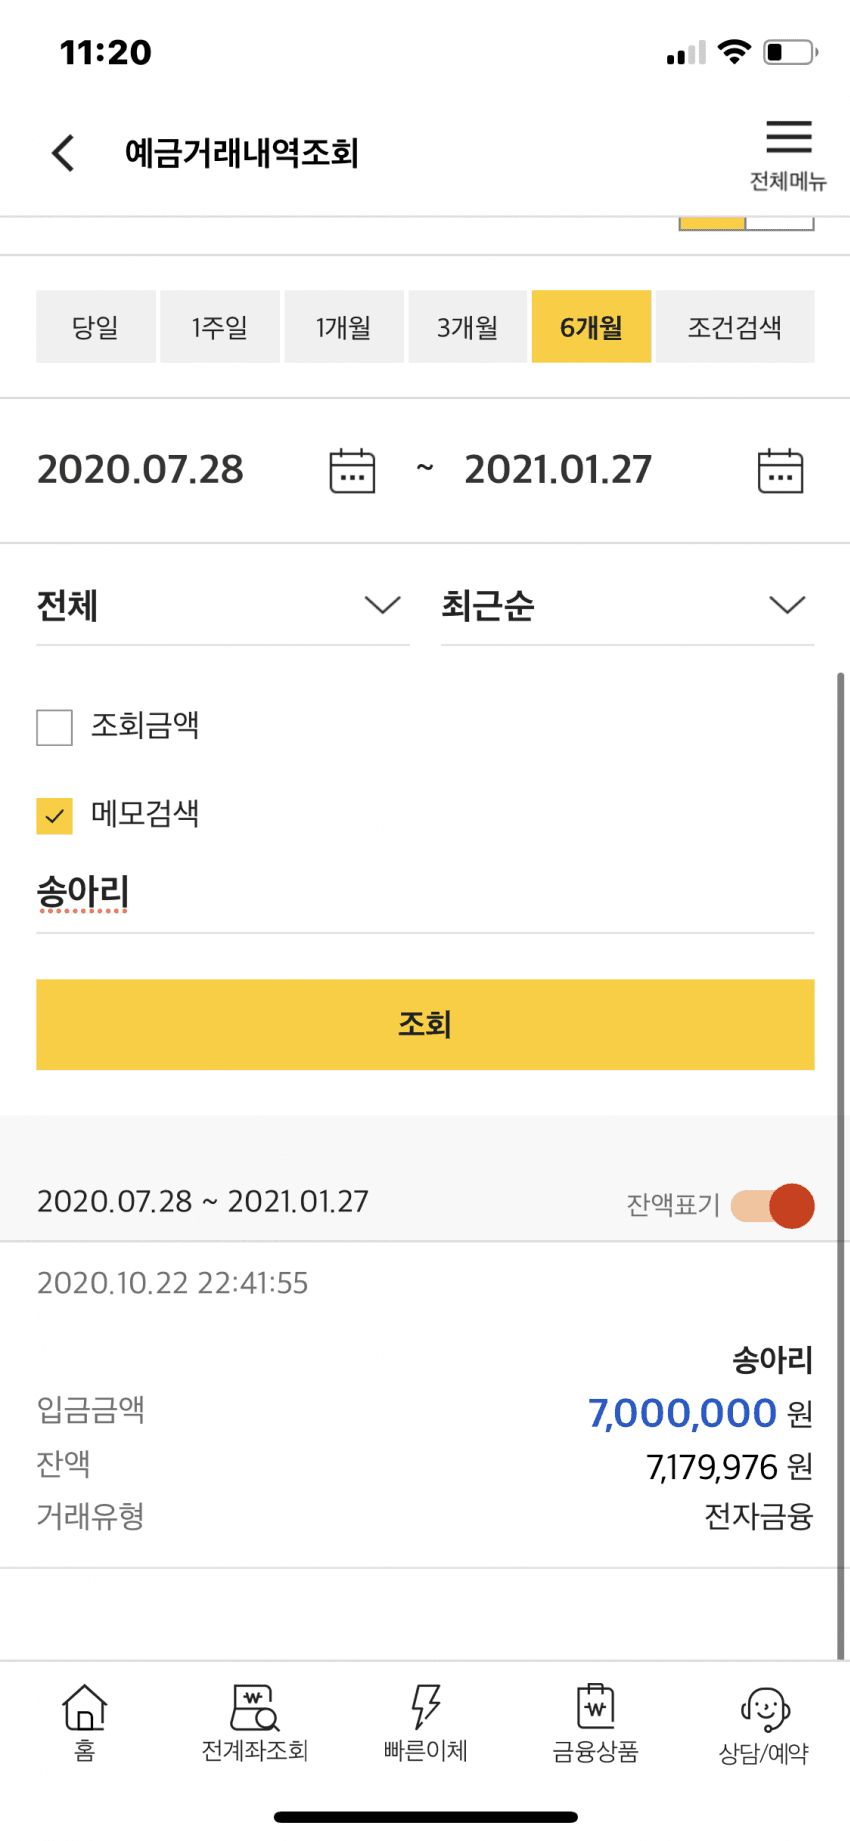Screen dimensions: 850x1841
Task: Open the 조건검색 tab
Action: [x=735, y=327]
